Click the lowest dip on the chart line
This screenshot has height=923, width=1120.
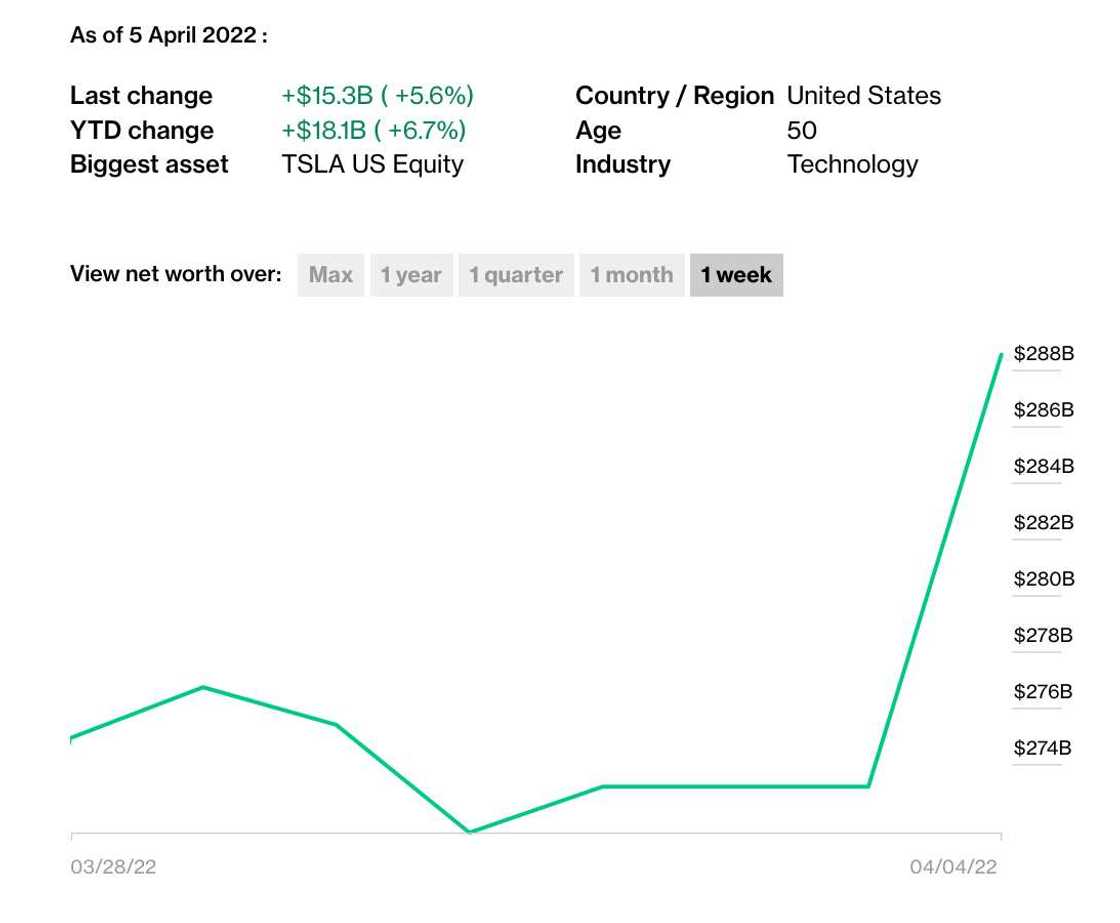pos(469,831)
